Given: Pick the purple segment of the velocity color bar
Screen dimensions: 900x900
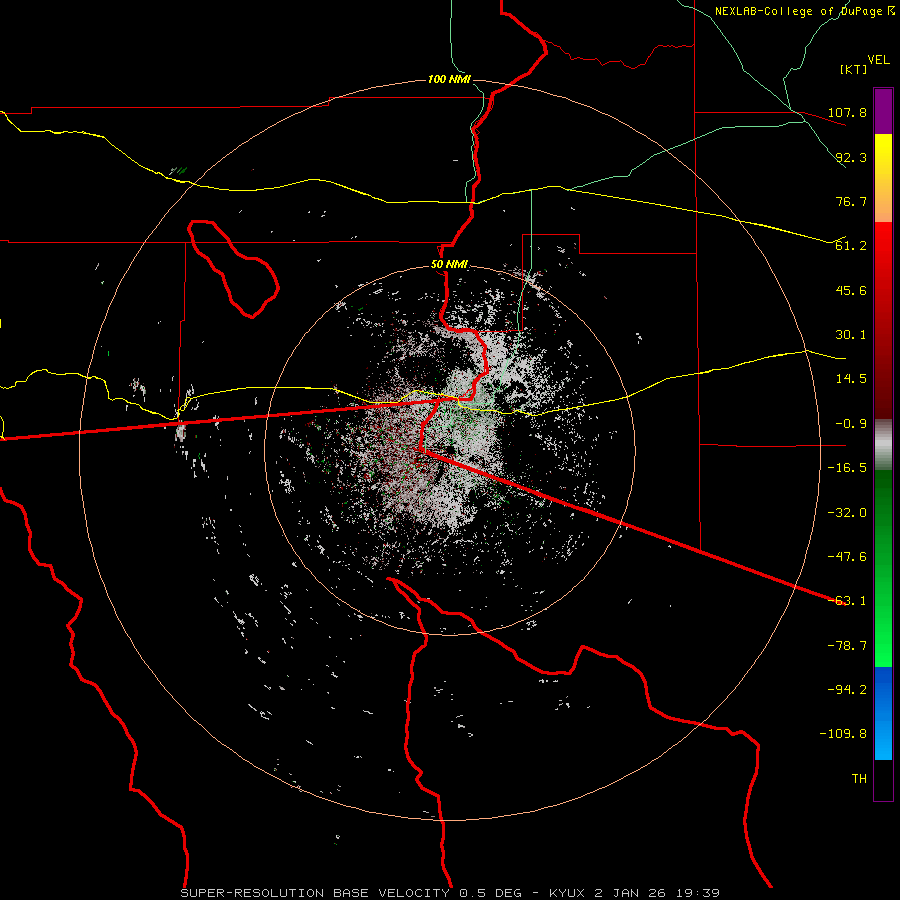Looking at the screenshot, I should click(x=883, y=112).
